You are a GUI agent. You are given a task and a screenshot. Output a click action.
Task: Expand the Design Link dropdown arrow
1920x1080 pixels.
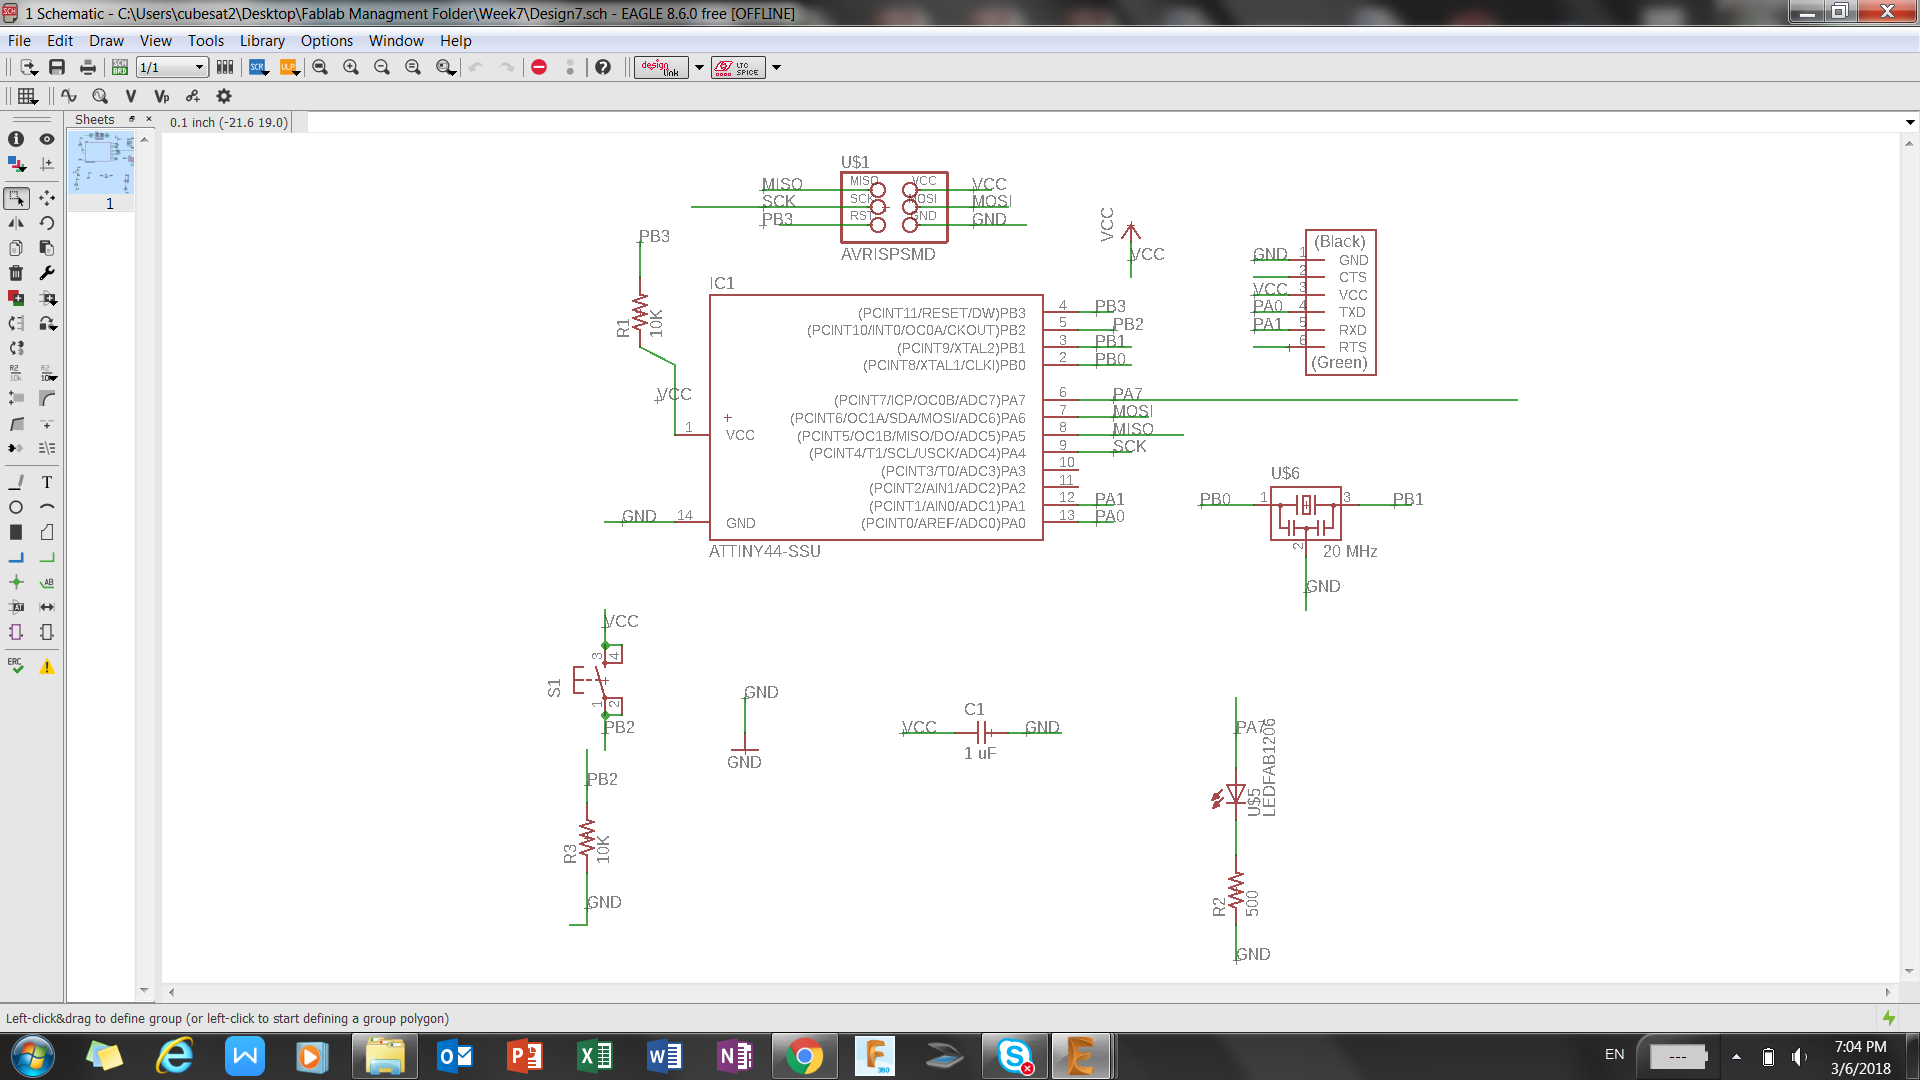699,67
